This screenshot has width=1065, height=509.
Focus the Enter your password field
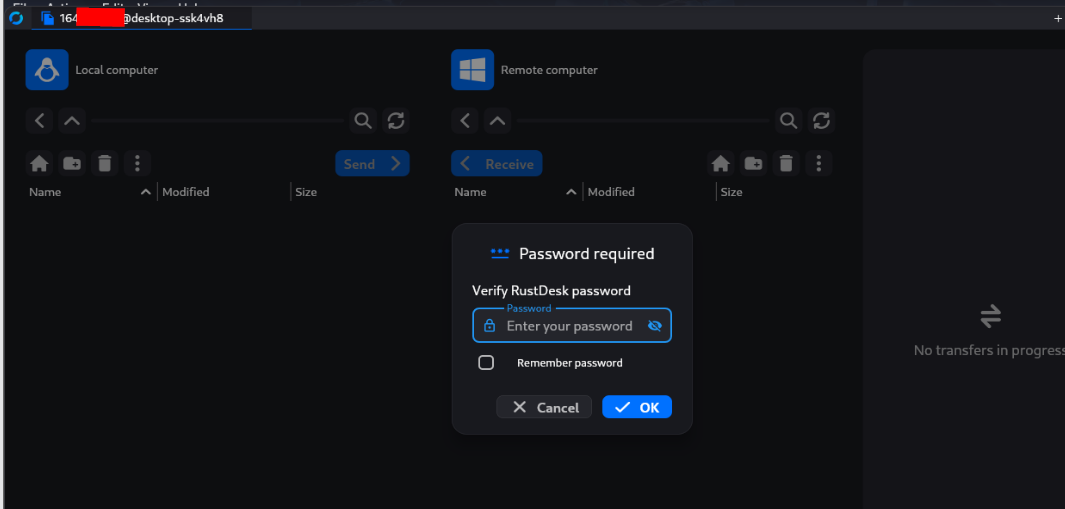572,326
